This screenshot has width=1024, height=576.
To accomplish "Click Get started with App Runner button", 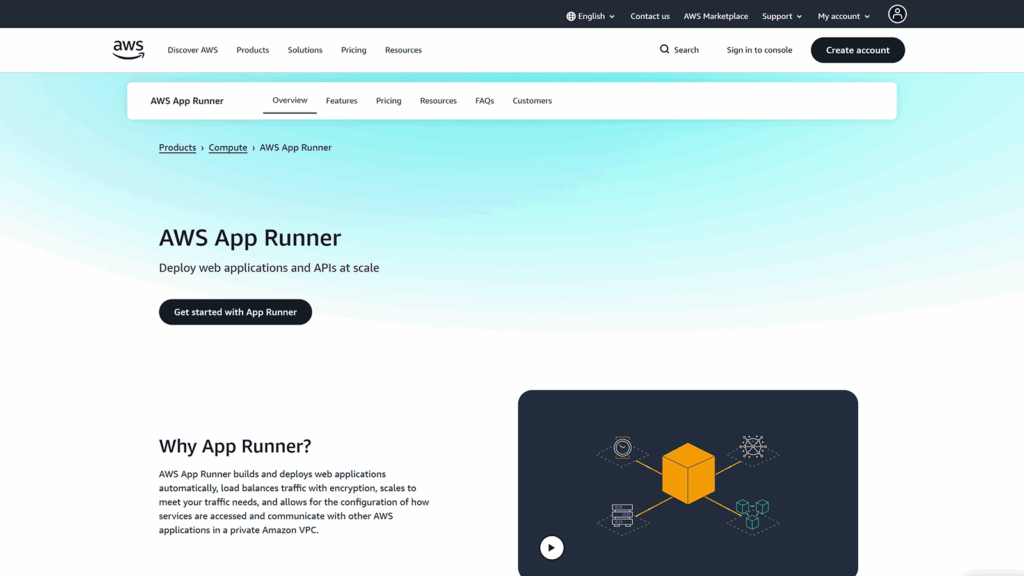I will 235,312.
